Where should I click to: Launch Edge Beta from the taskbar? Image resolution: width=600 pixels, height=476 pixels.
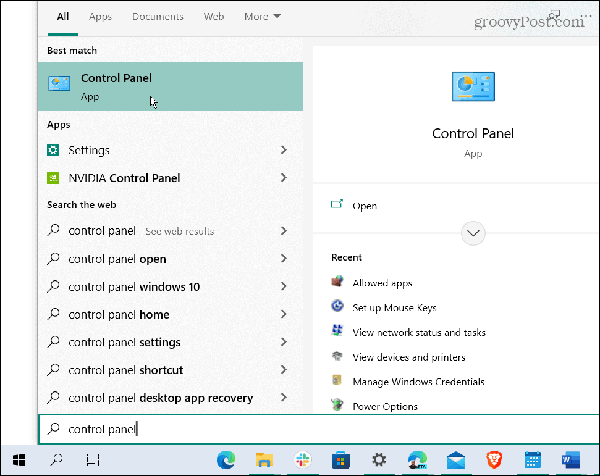[x=417, y=460]
